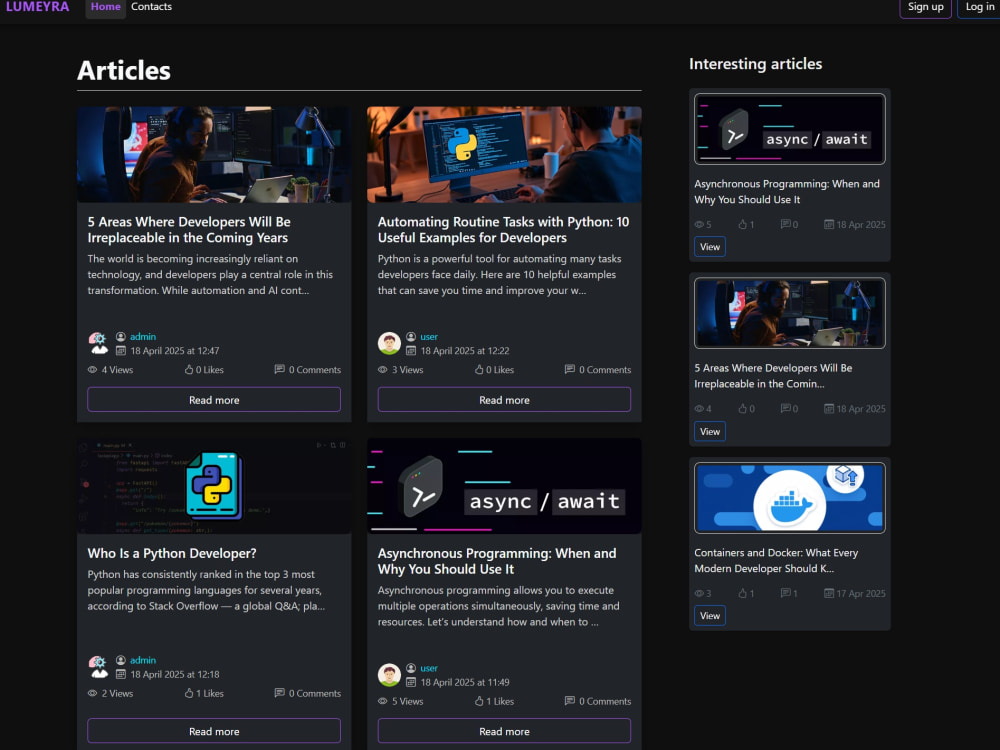Screen dimensions: 1000x750
Task: Click thumbs-up icon on main 'Asynchronous Programming' card
Action: [x=479, y=701]
